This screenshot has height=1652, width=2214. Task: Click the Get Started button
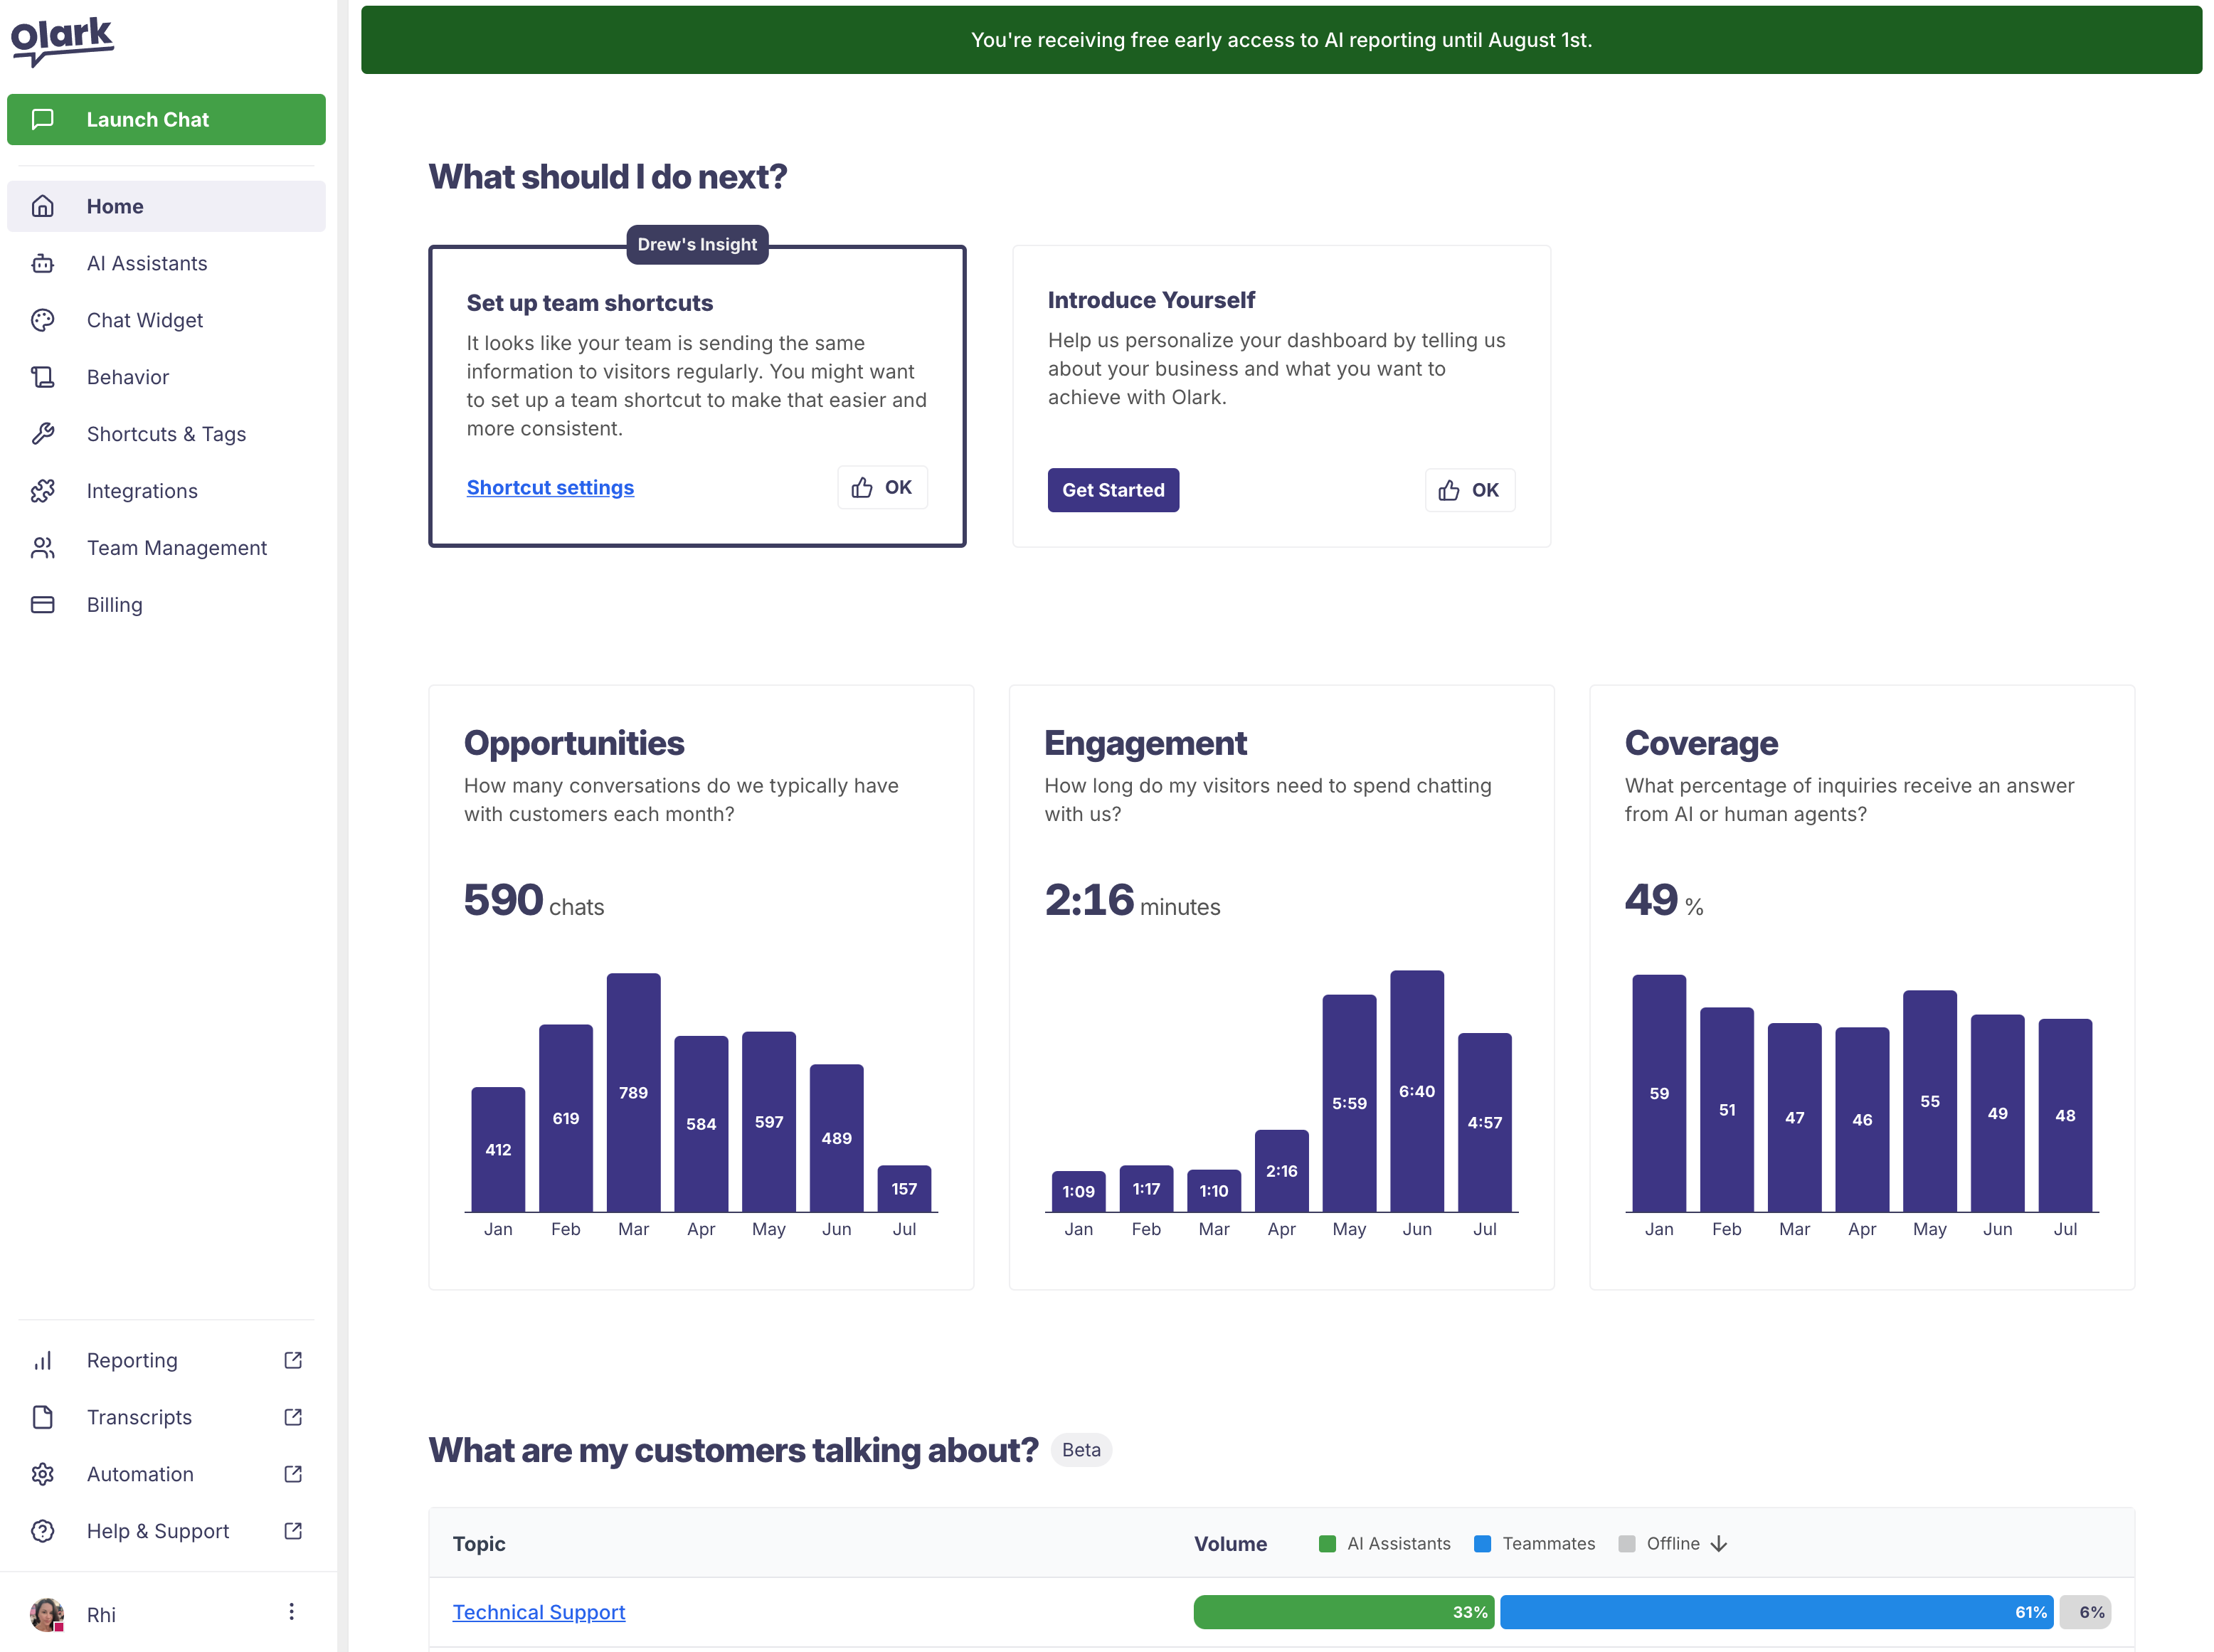(1113, 490)
